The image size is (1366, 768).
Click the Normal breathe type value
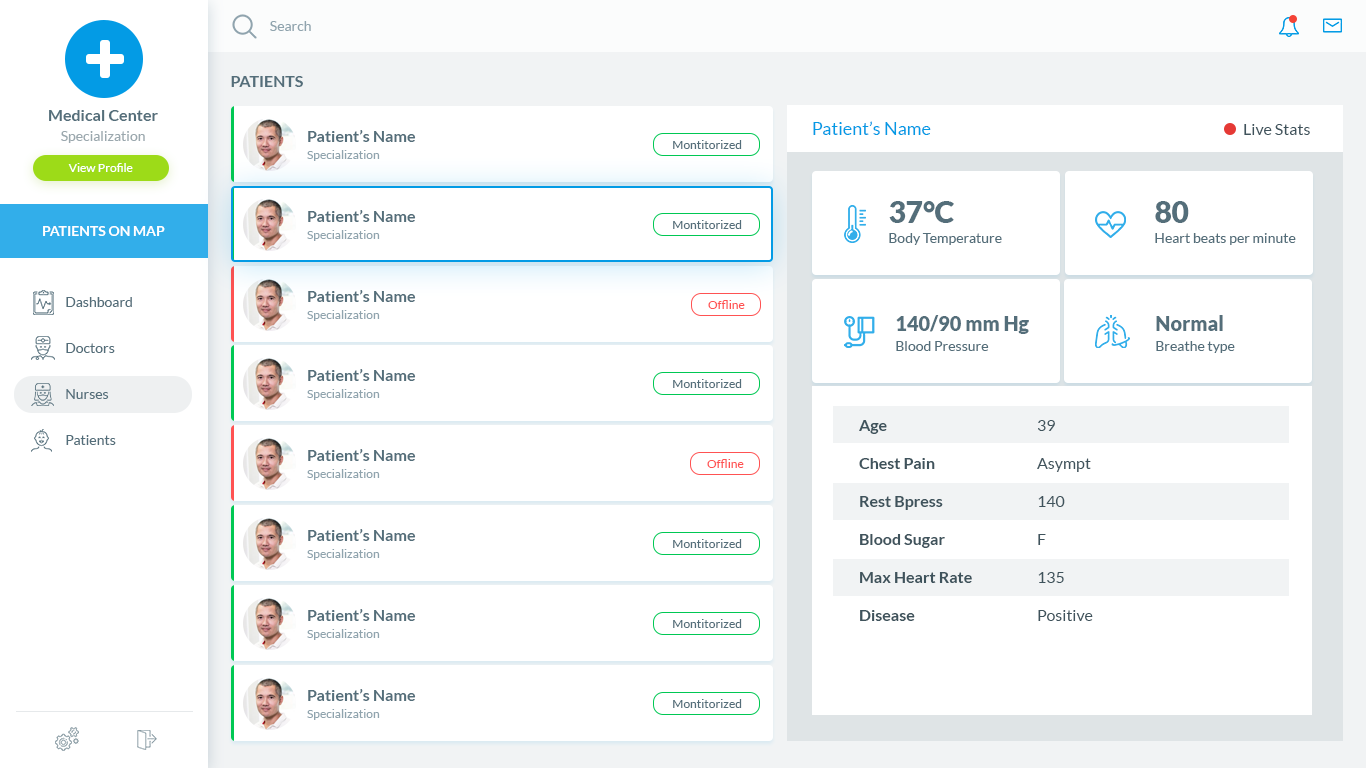click(1189, 324)
